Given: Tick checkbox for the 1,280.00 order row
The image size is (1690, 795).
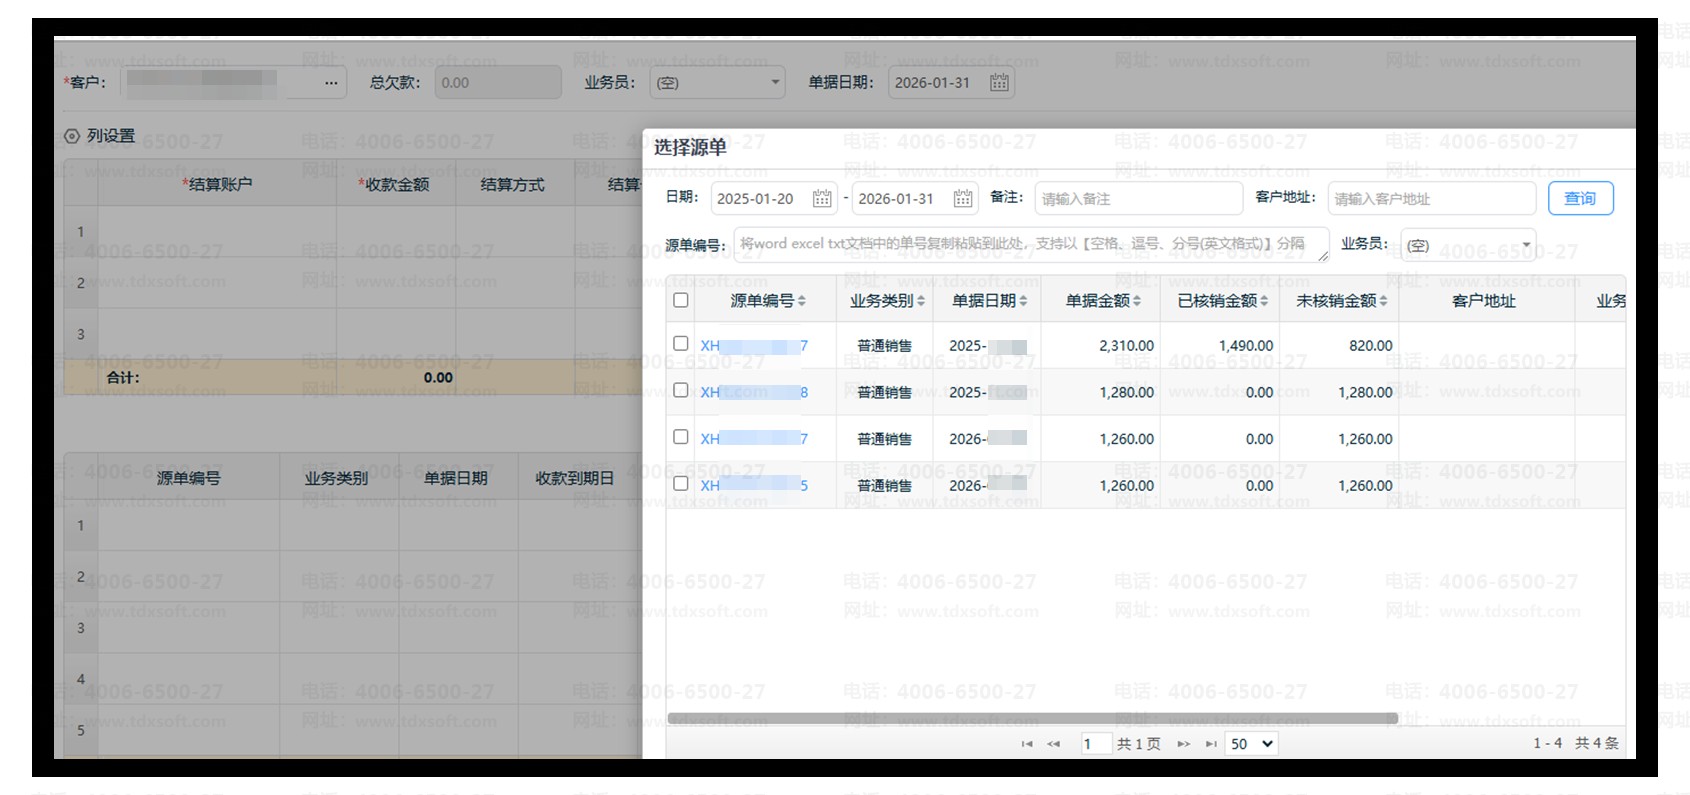Looking at the screenshot, I should 681,390.
